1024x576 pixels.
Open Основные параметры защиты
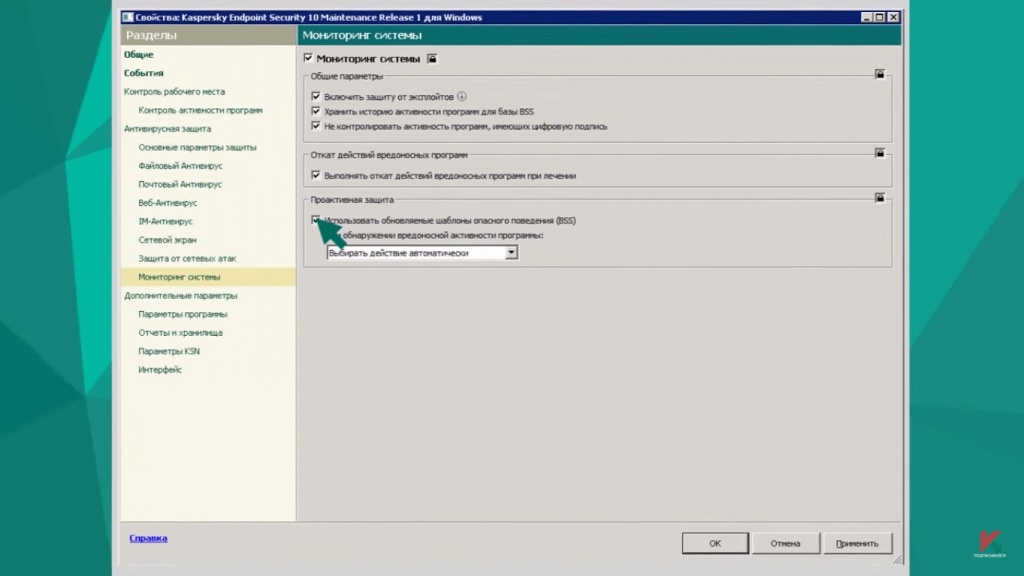point(197,148)
